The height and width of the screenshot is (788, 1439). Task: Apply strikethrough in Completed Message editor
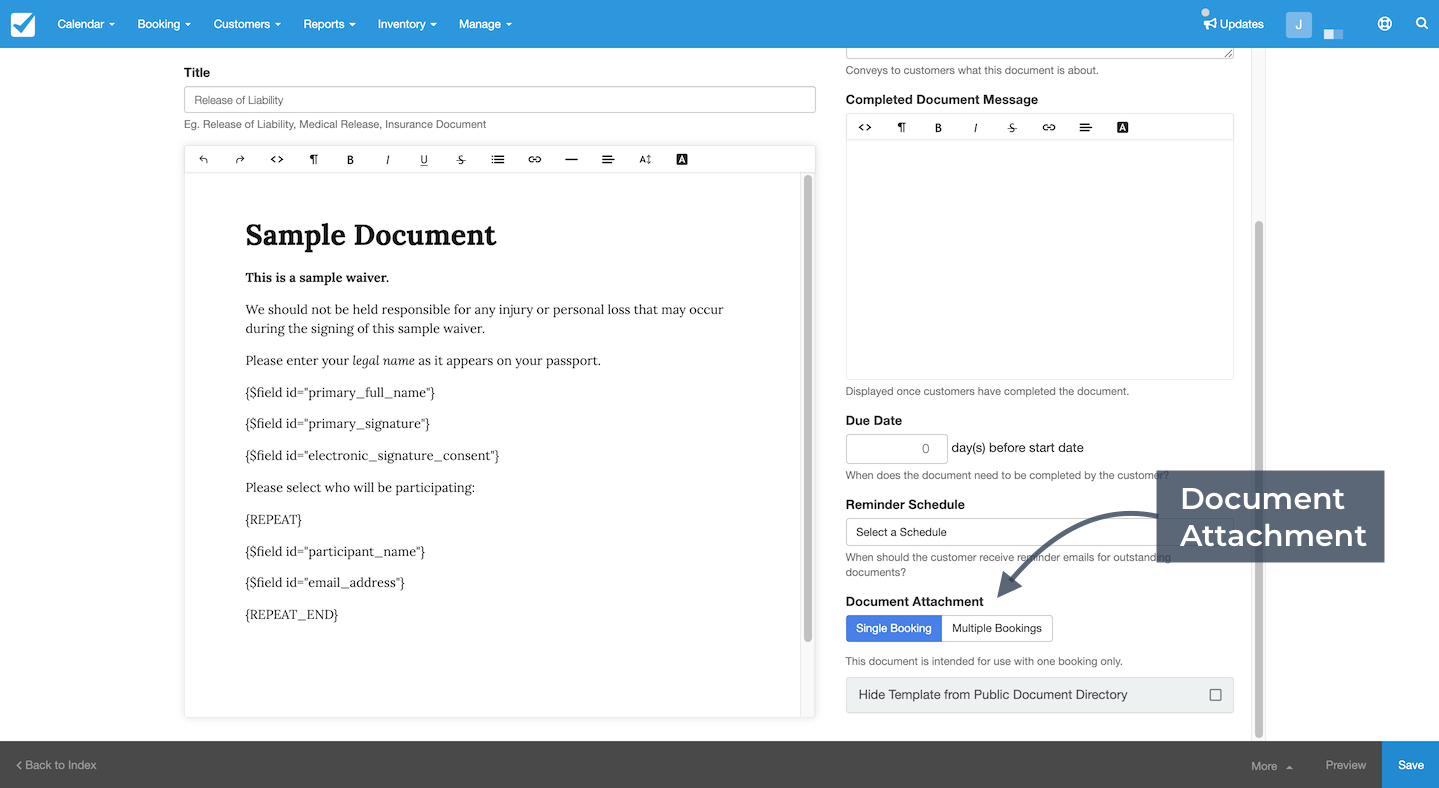[x=1012, y=128]
